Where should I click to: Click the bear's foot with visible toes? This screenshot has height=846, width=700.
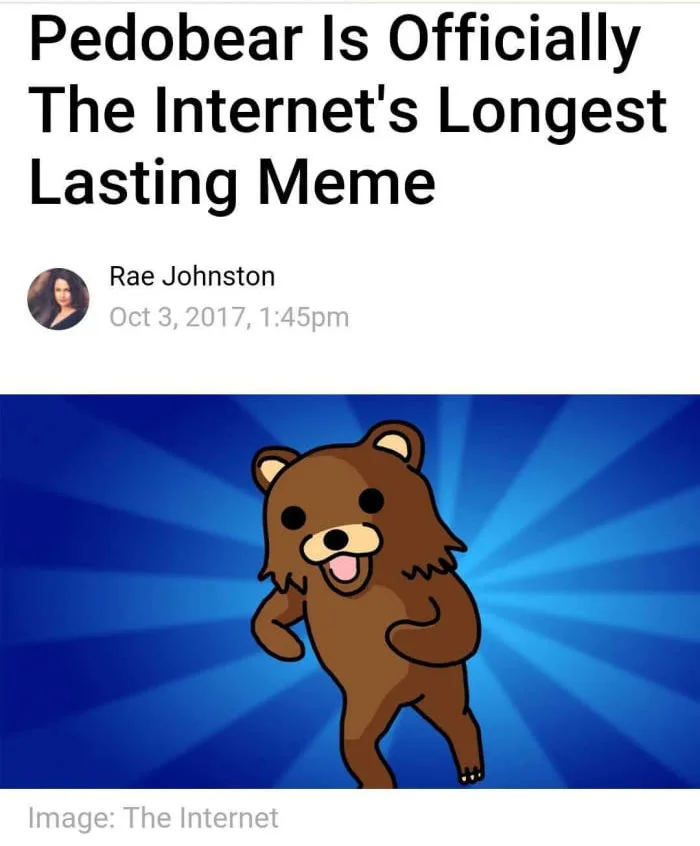472,773
